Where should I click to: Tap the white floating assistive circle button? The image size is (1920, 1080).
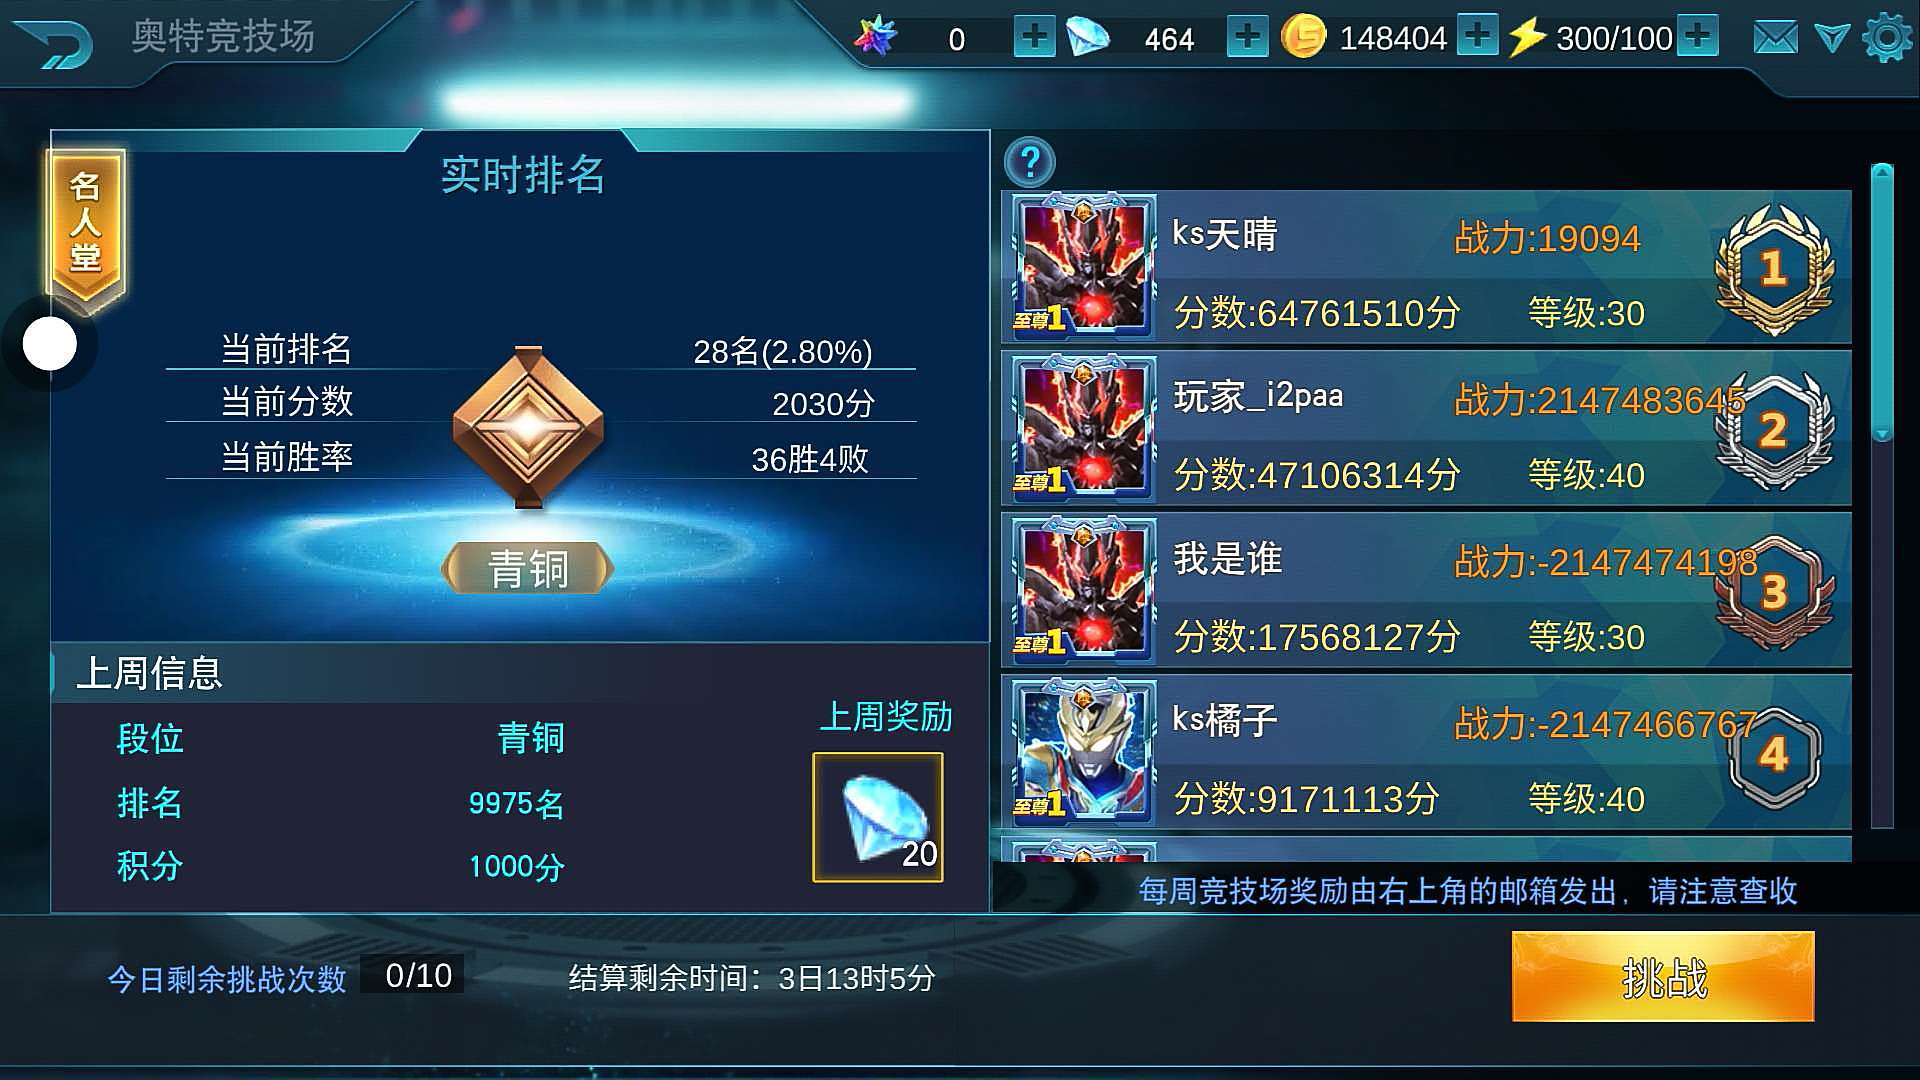(50, 344)
